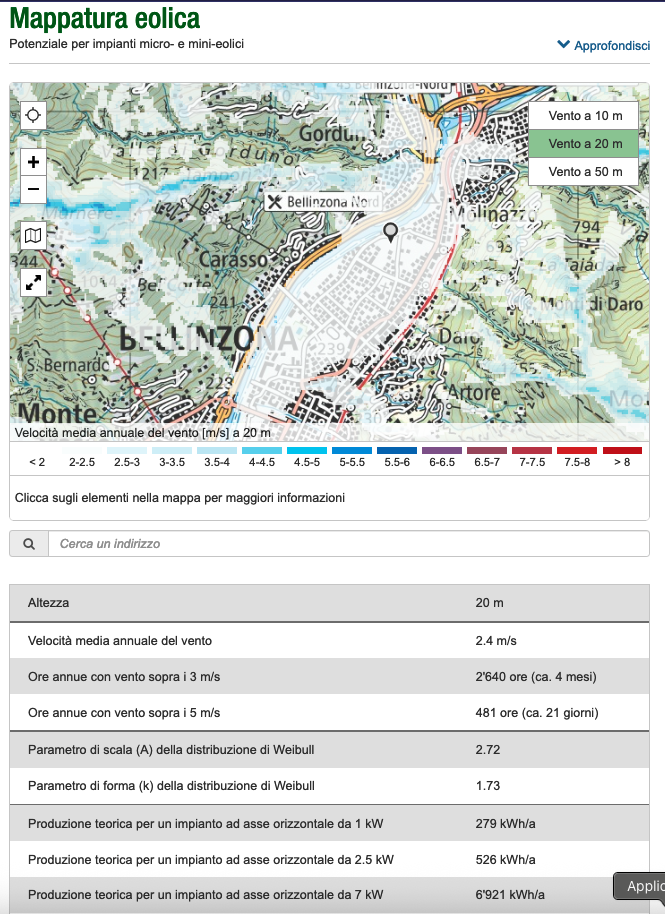Click the search magnifier icon

[x=29, y=544]
